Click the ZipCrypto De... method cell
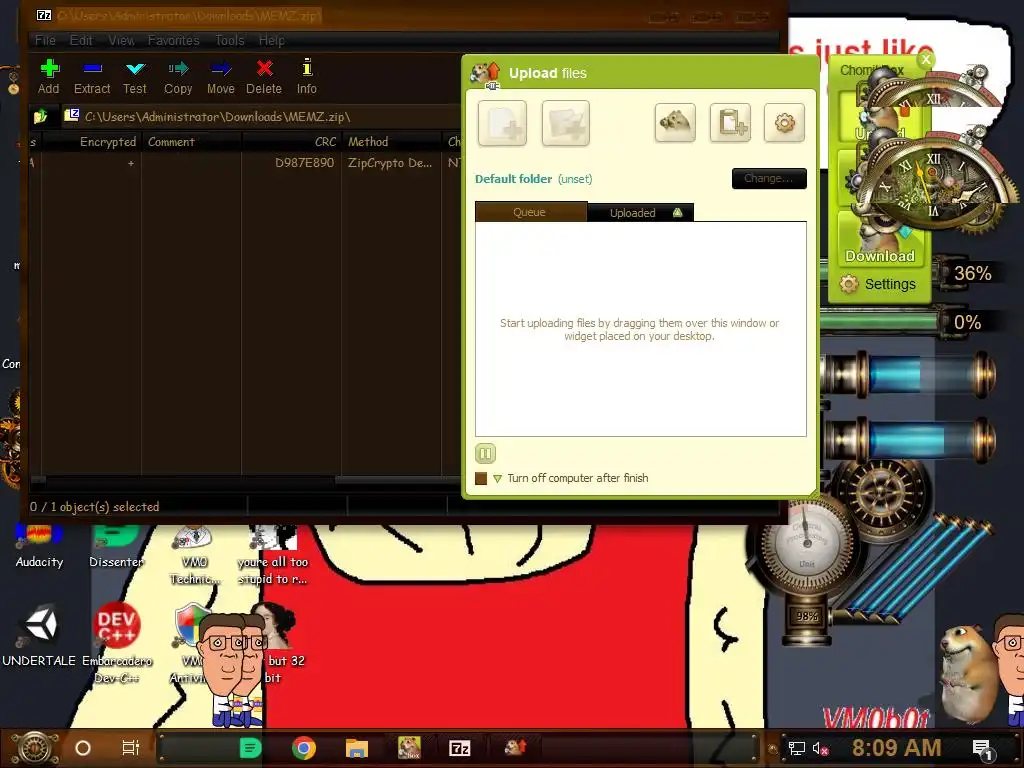 [x=390, y=163]
